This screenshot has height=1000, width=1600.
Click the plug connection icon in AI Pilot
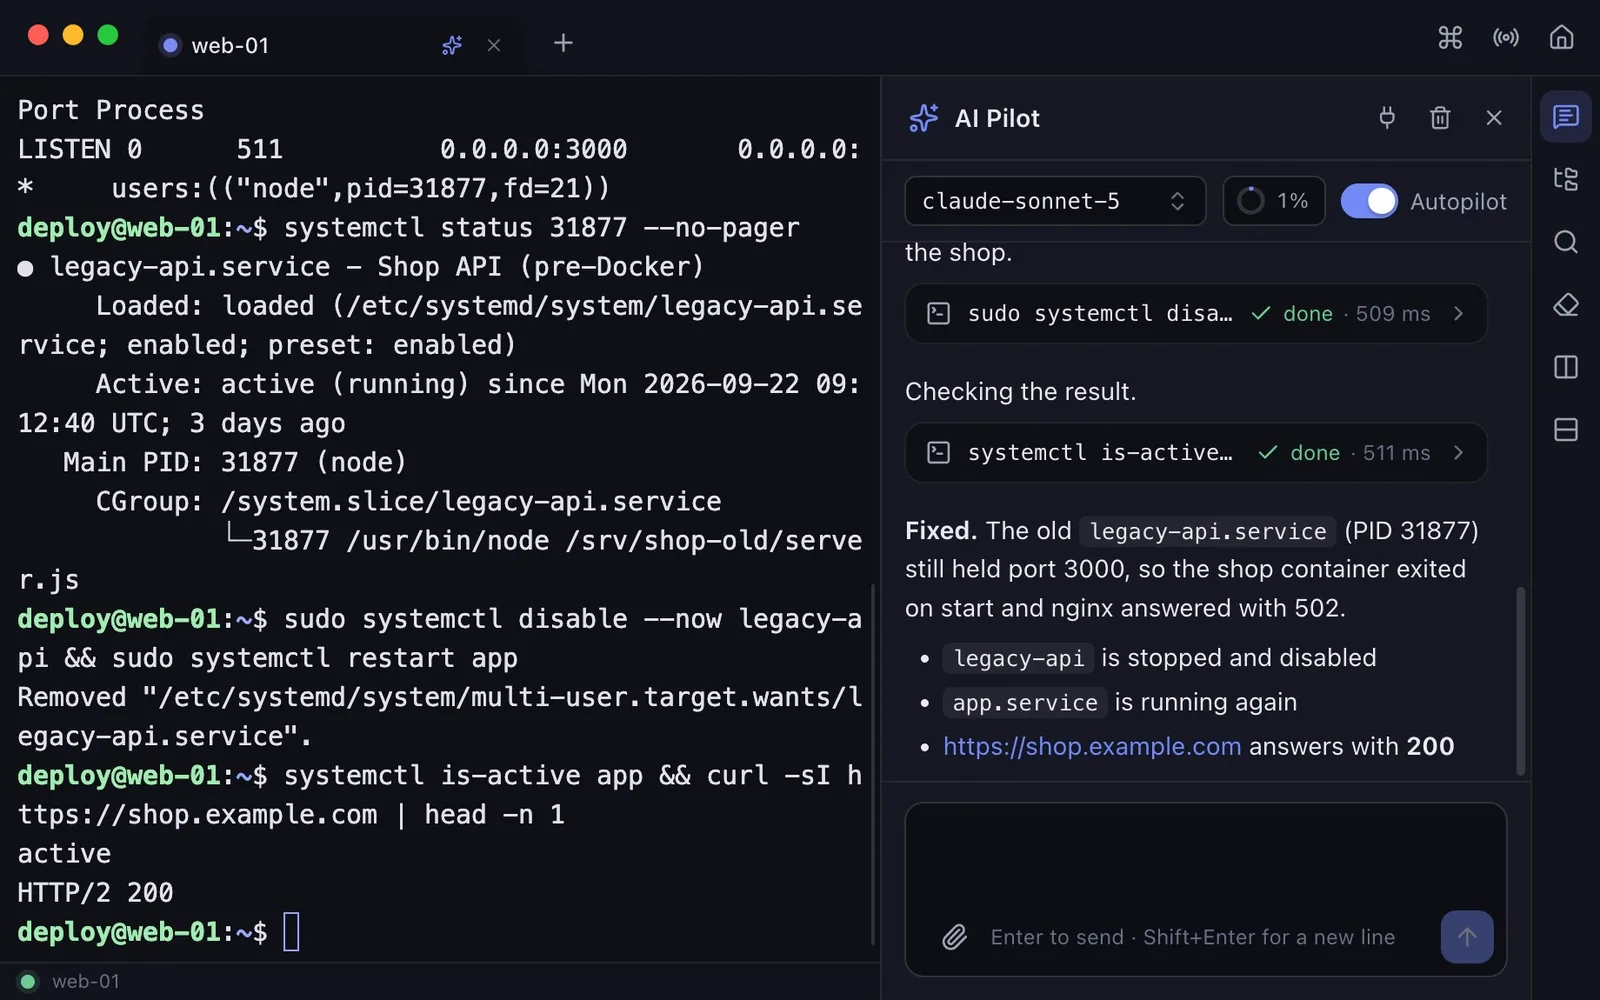(x=1387, y=118)
